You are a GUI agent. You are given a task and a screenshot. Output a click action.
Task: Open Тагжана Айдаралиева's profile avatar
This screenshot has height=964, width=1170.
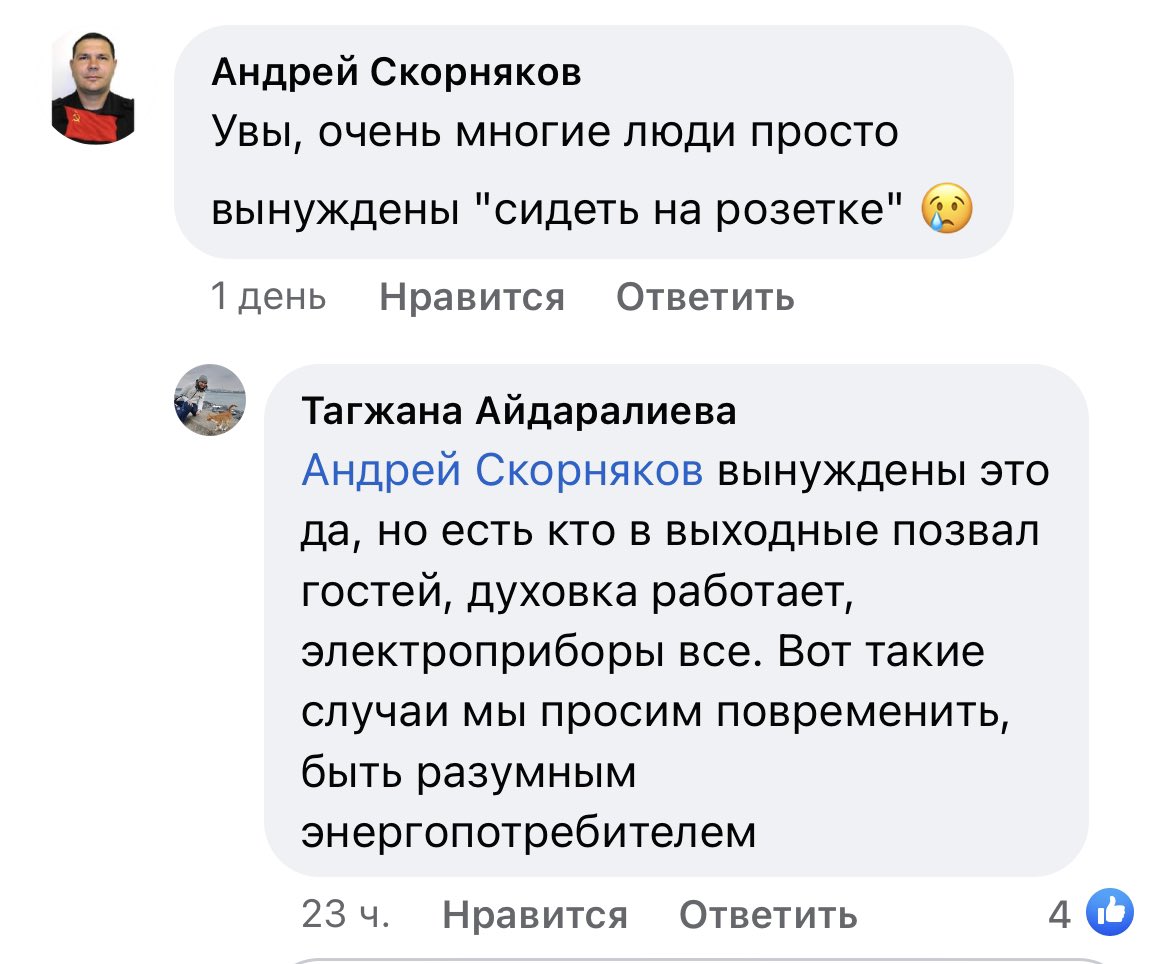point(210,399)
